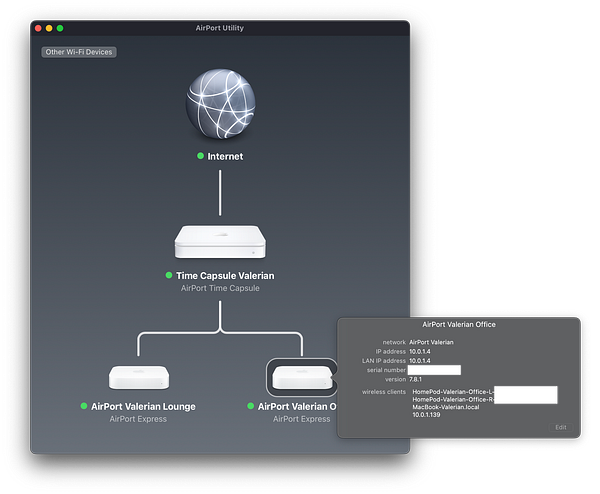Click the Internet label
600x494 pixels.
click(225, 157)
